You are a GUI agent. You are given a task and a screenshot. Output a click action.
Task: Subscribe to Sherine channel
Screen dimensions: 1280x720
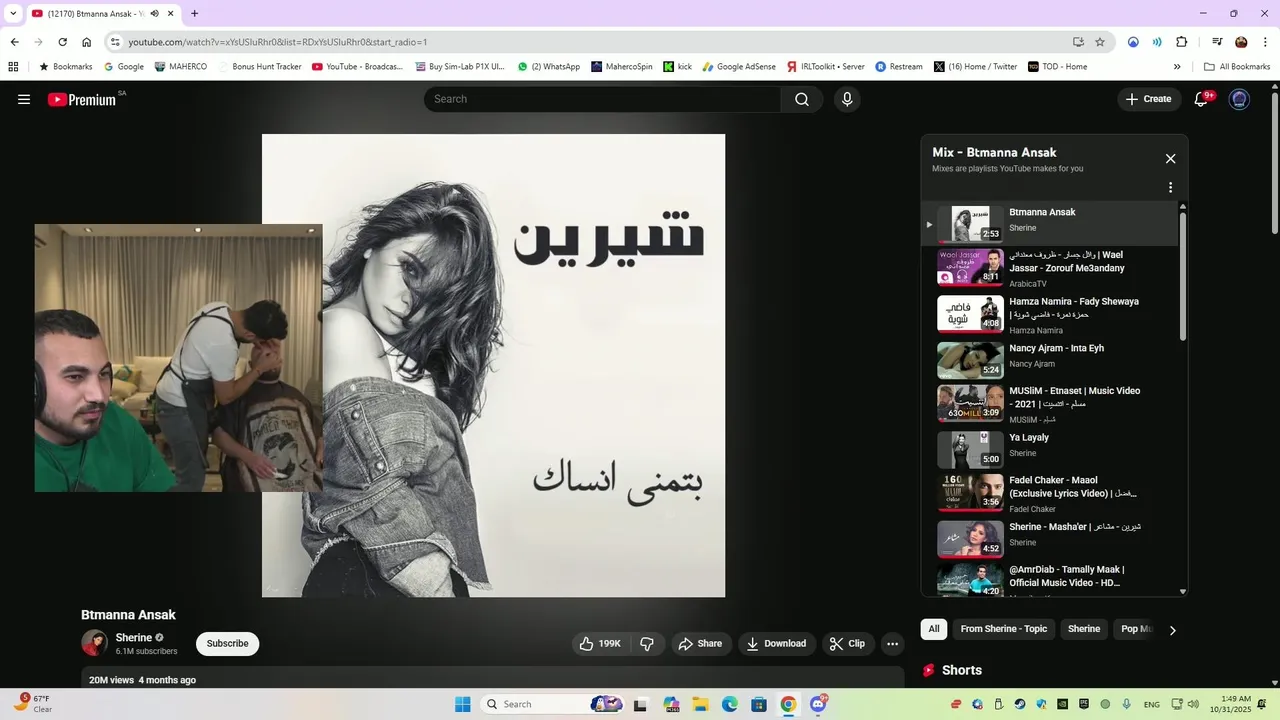point(227,644)
